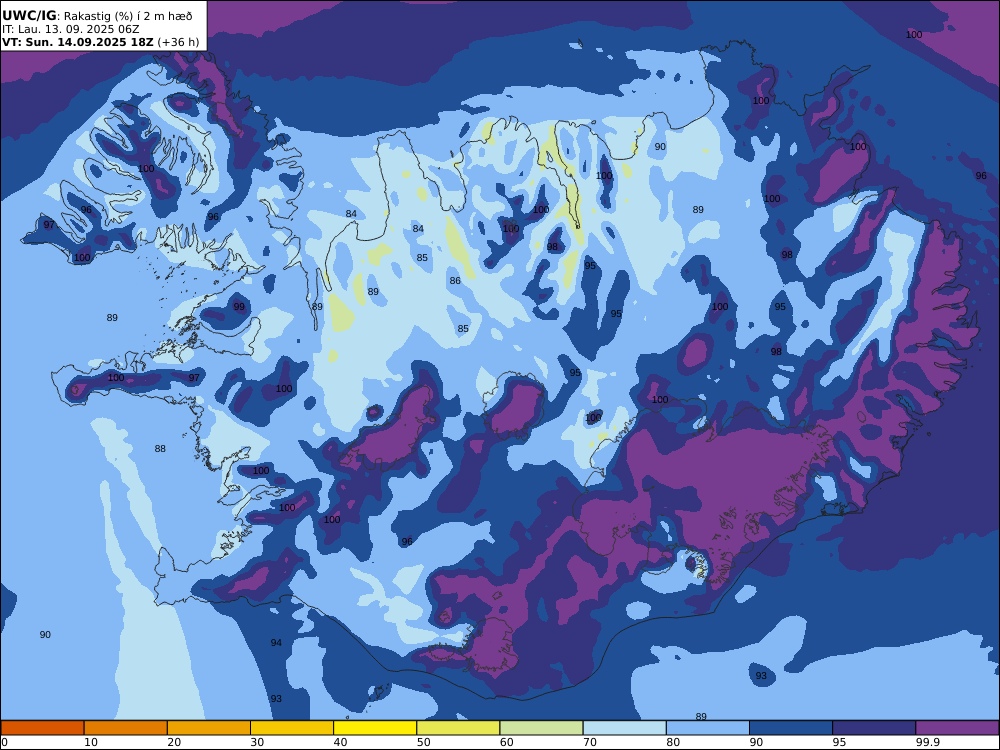Click the "10" legend scale label

91,742
